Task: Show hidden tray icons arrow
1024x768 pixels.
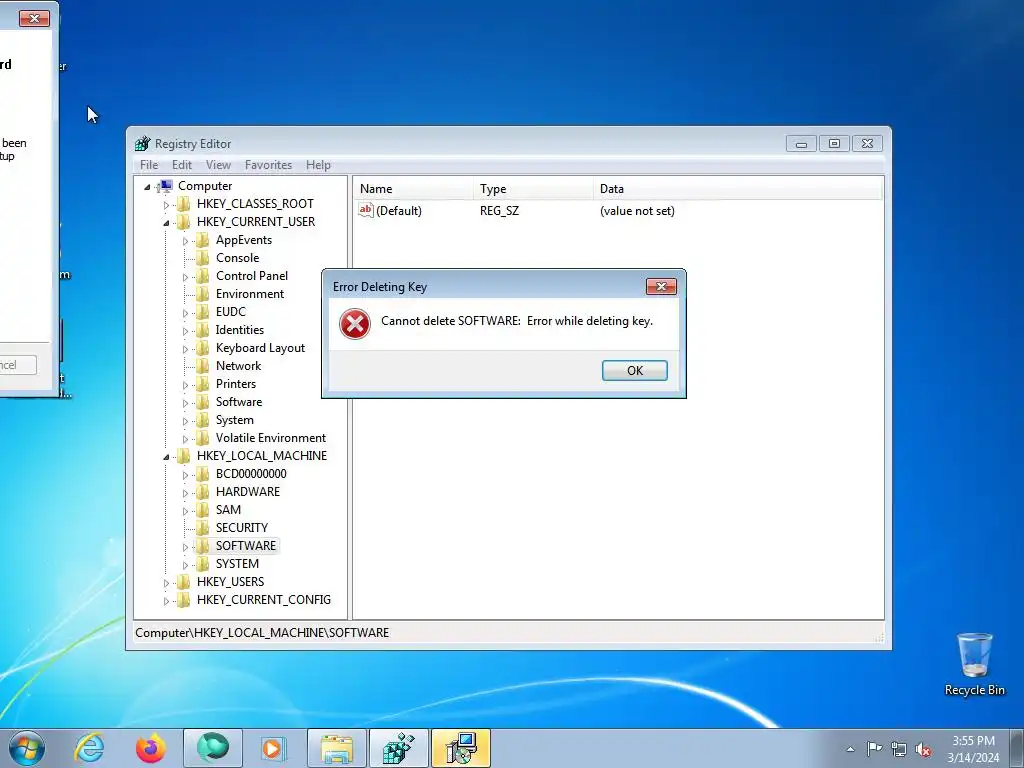Action: [850, 749]
